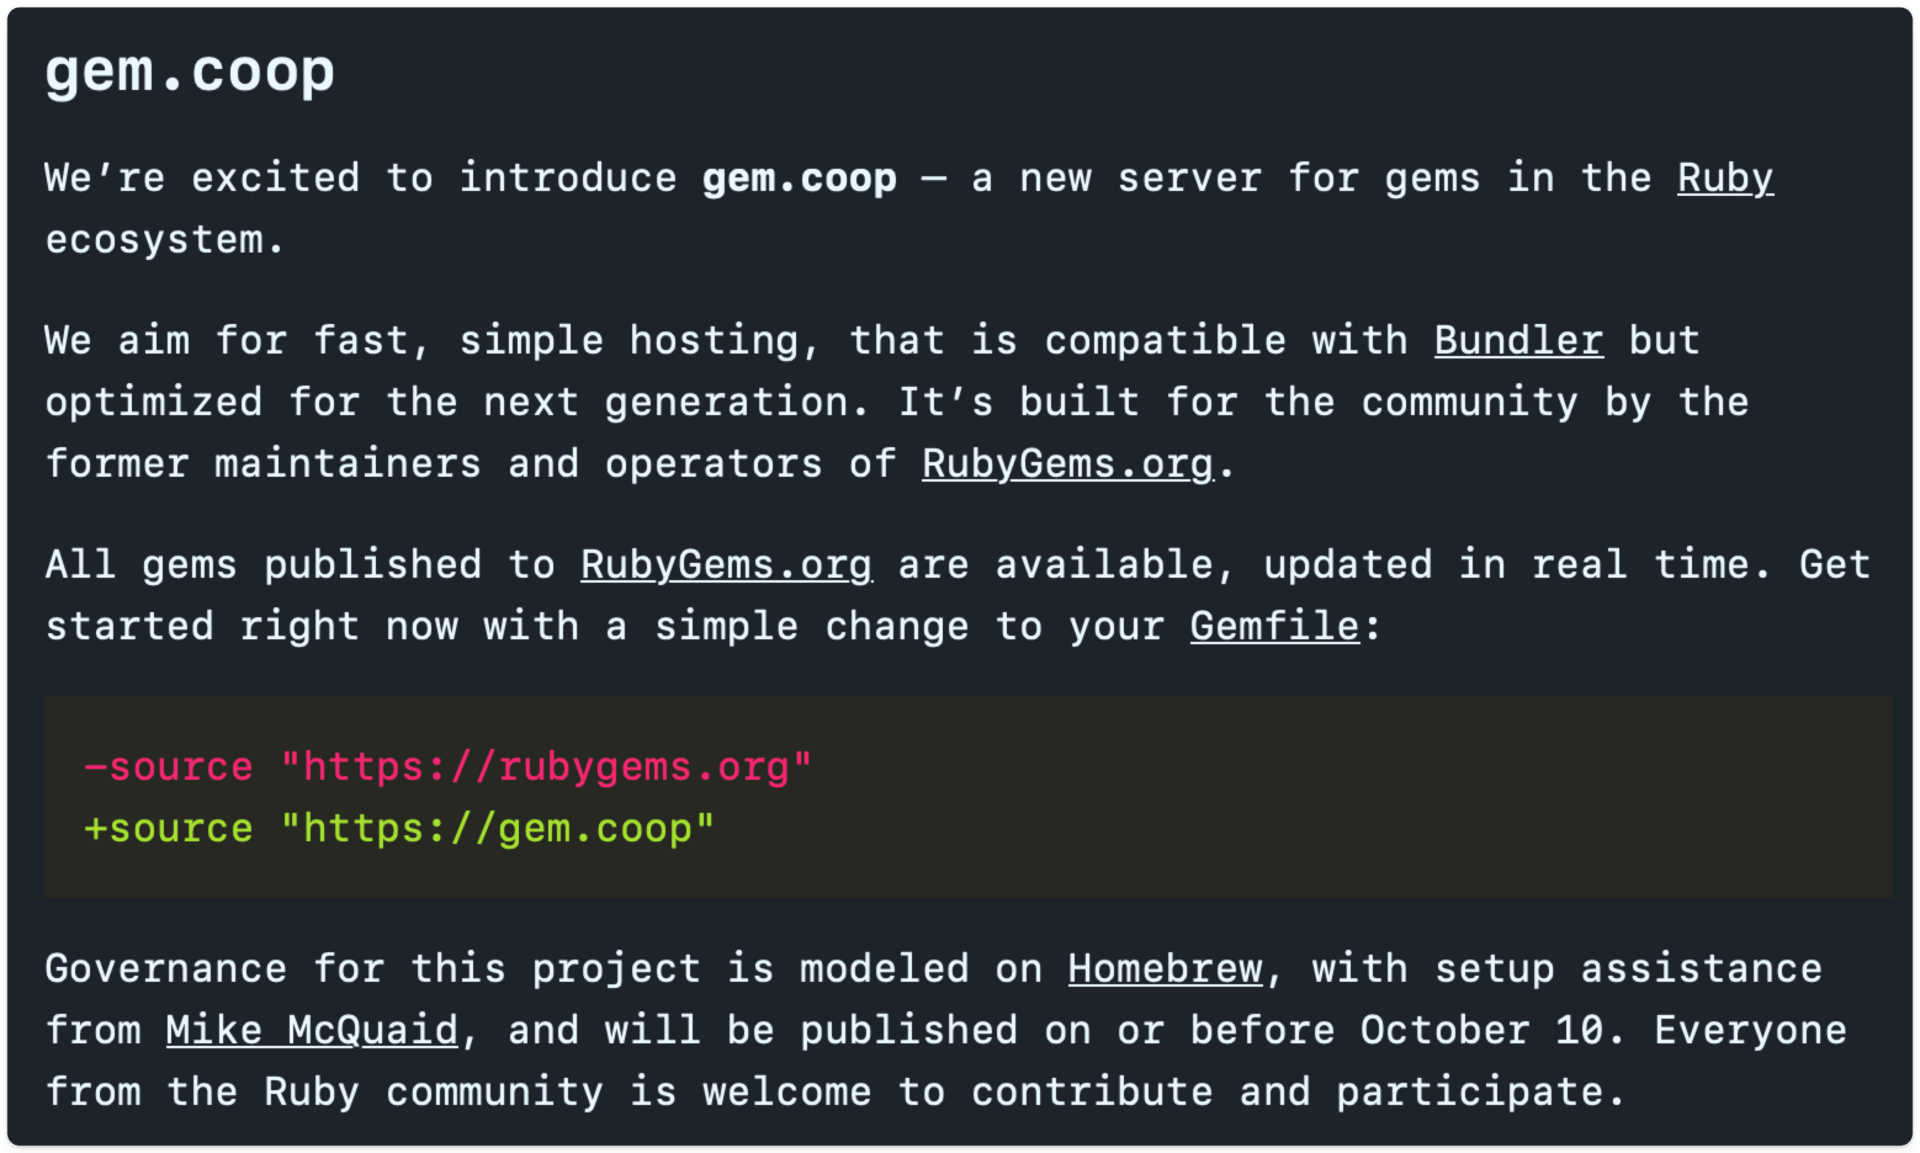Open the Bundler link
The height and width of the screenshot is (1153, 1920).
[1518, 341]
